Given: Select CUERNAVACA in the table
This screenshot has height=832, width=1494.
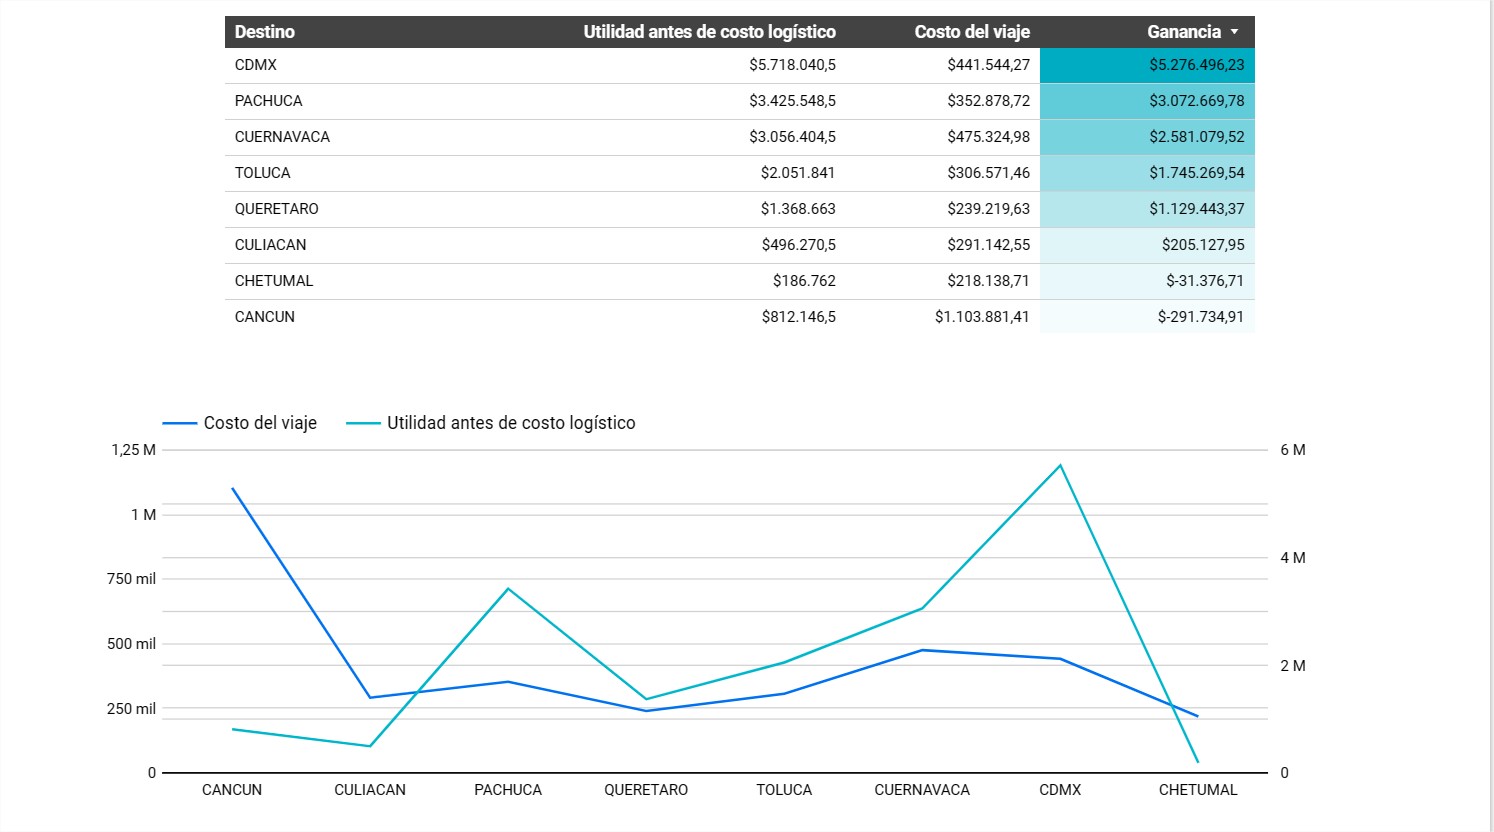Looking at the screenshot, I should (x=282, y=137).
